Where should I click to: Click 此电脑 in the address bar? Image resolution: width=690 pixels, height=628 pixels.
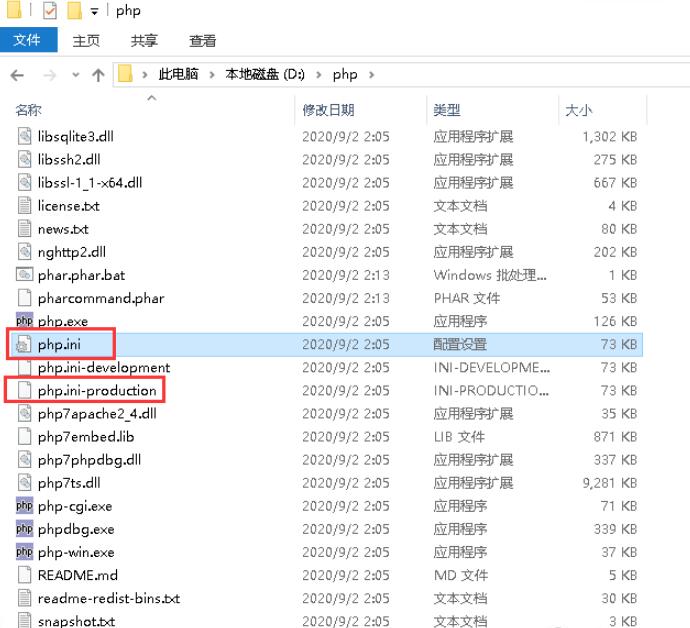click(178, 74)
